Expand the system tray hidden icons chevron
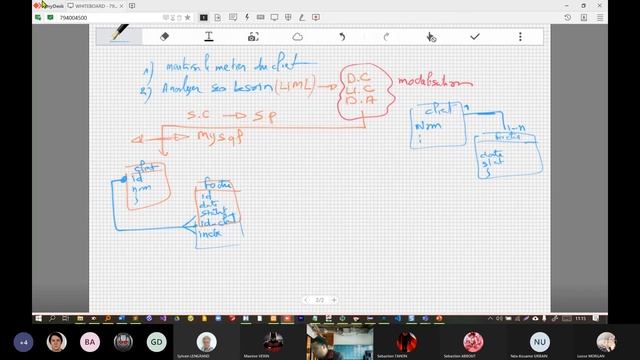Viewport: 640px width, 360px height. click(490, 318)
